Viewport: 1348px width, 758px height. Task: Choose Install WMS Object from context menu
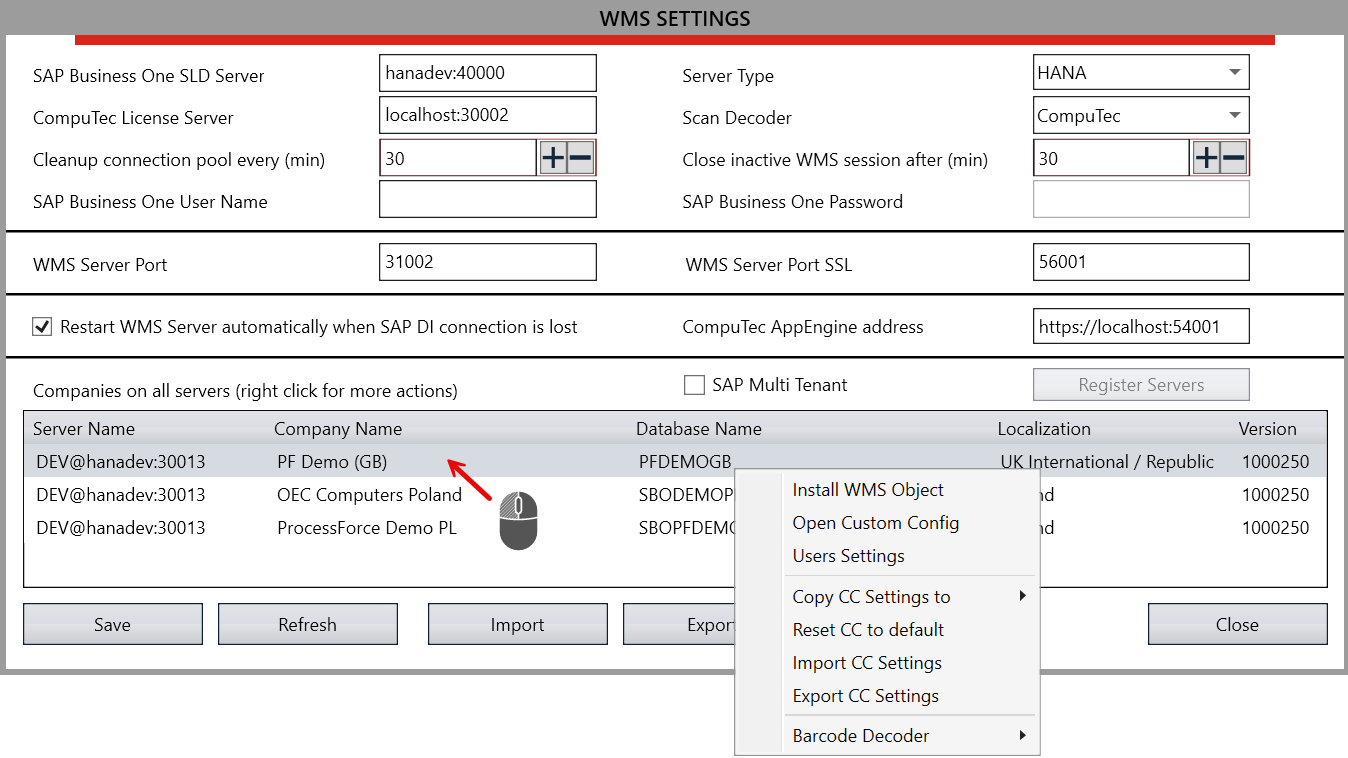click(x=867, y=489)
